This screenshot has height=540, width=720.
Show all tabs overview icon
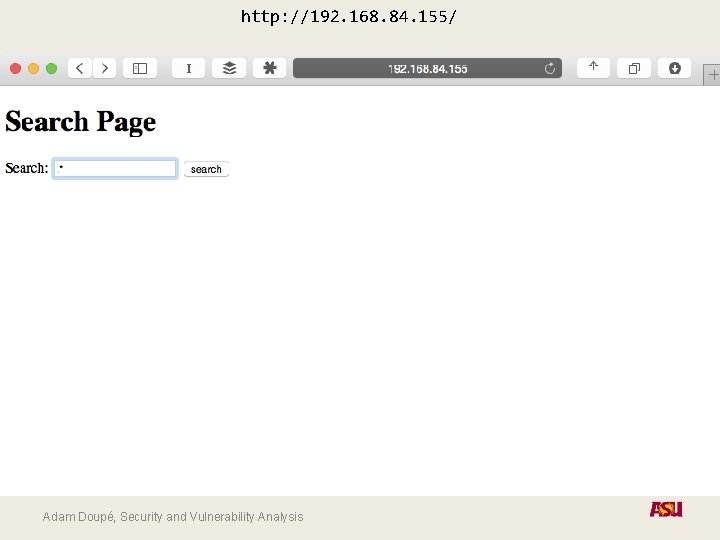(634, 68)
